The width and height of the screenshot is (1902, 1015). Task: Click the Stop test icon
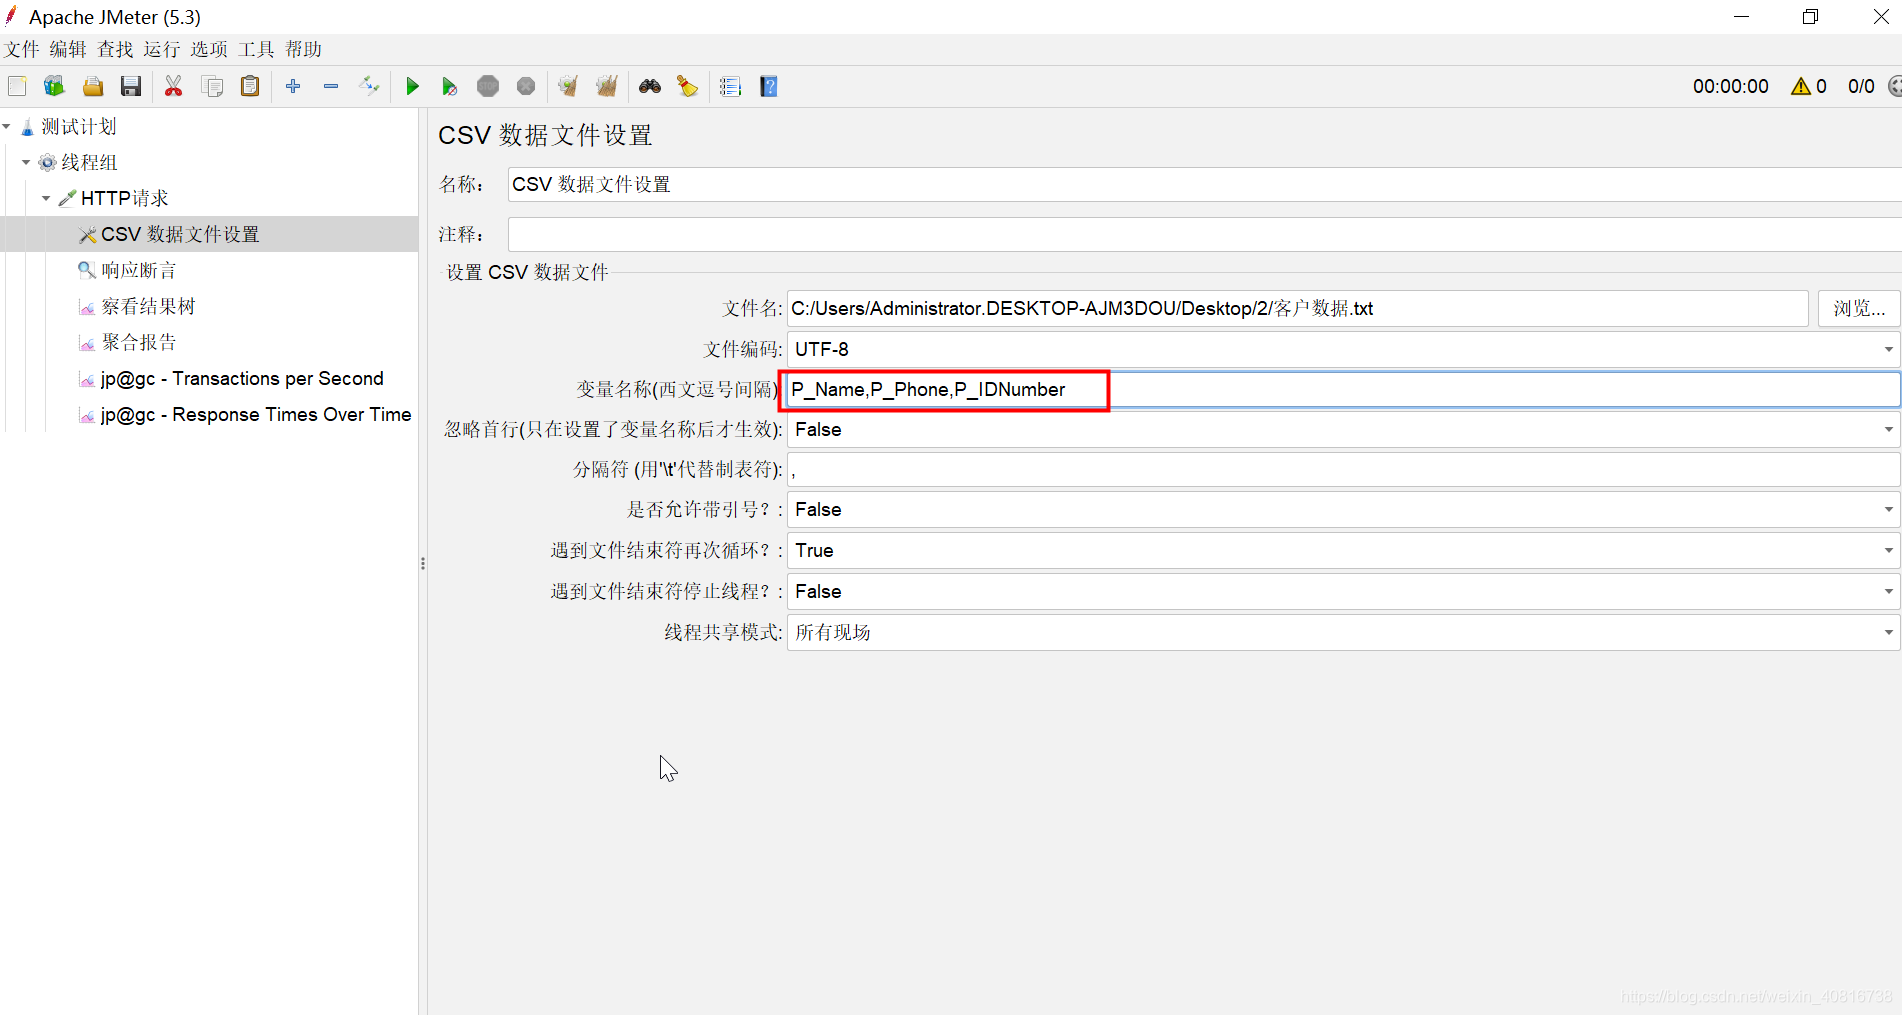(x=488, y=87)
